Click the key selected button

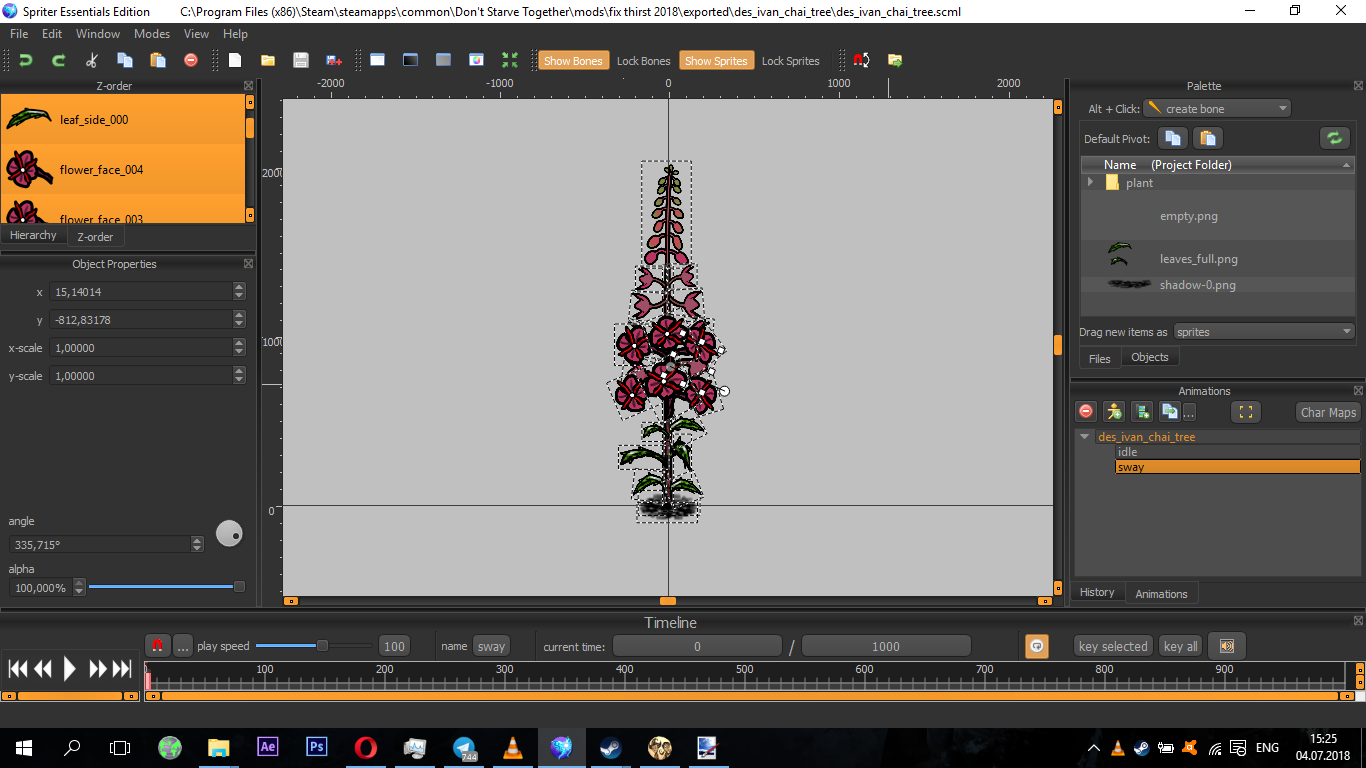pos(1112,646)
